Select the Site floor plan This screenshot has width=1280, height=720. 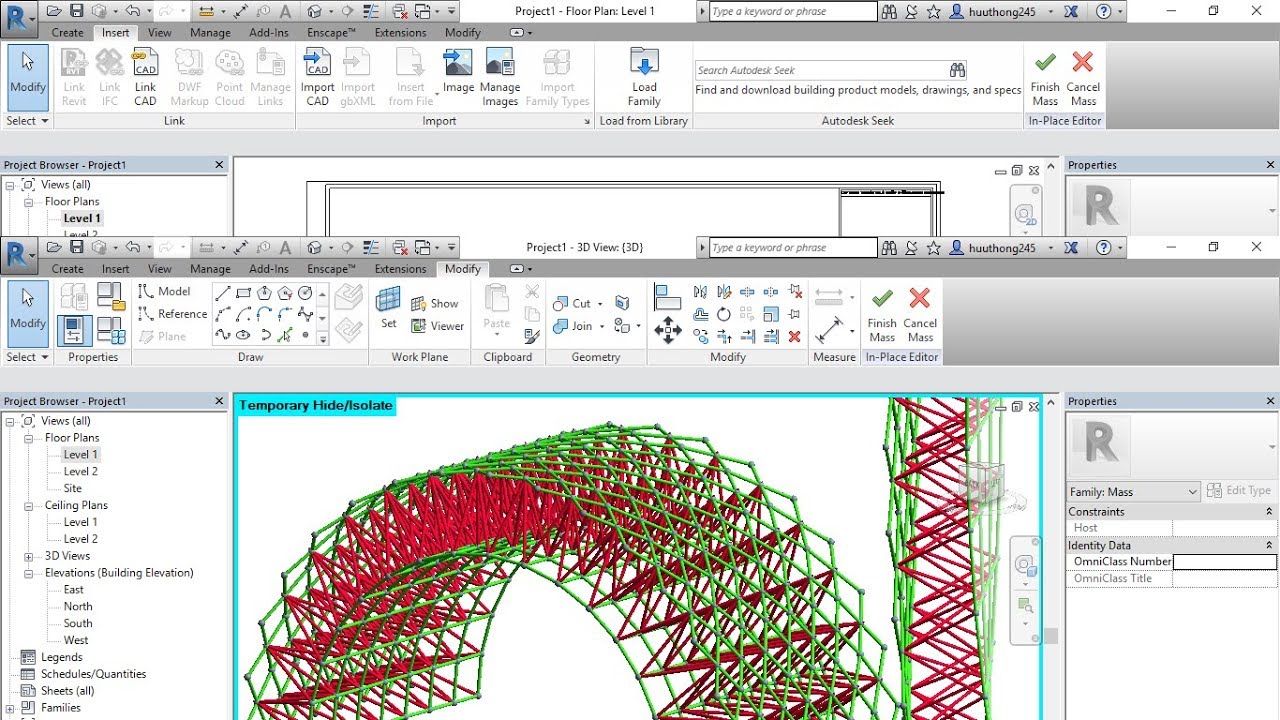(x=73, y=488)
